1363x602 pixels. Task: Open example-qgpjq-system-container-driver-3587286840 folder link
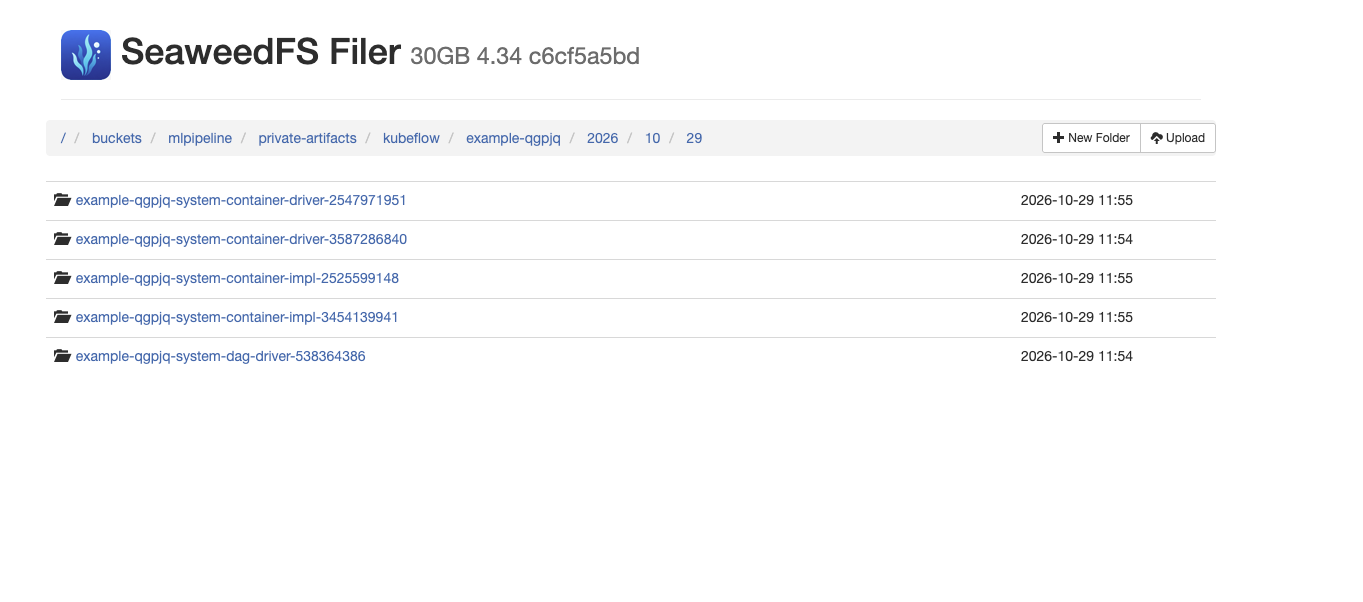241,239
